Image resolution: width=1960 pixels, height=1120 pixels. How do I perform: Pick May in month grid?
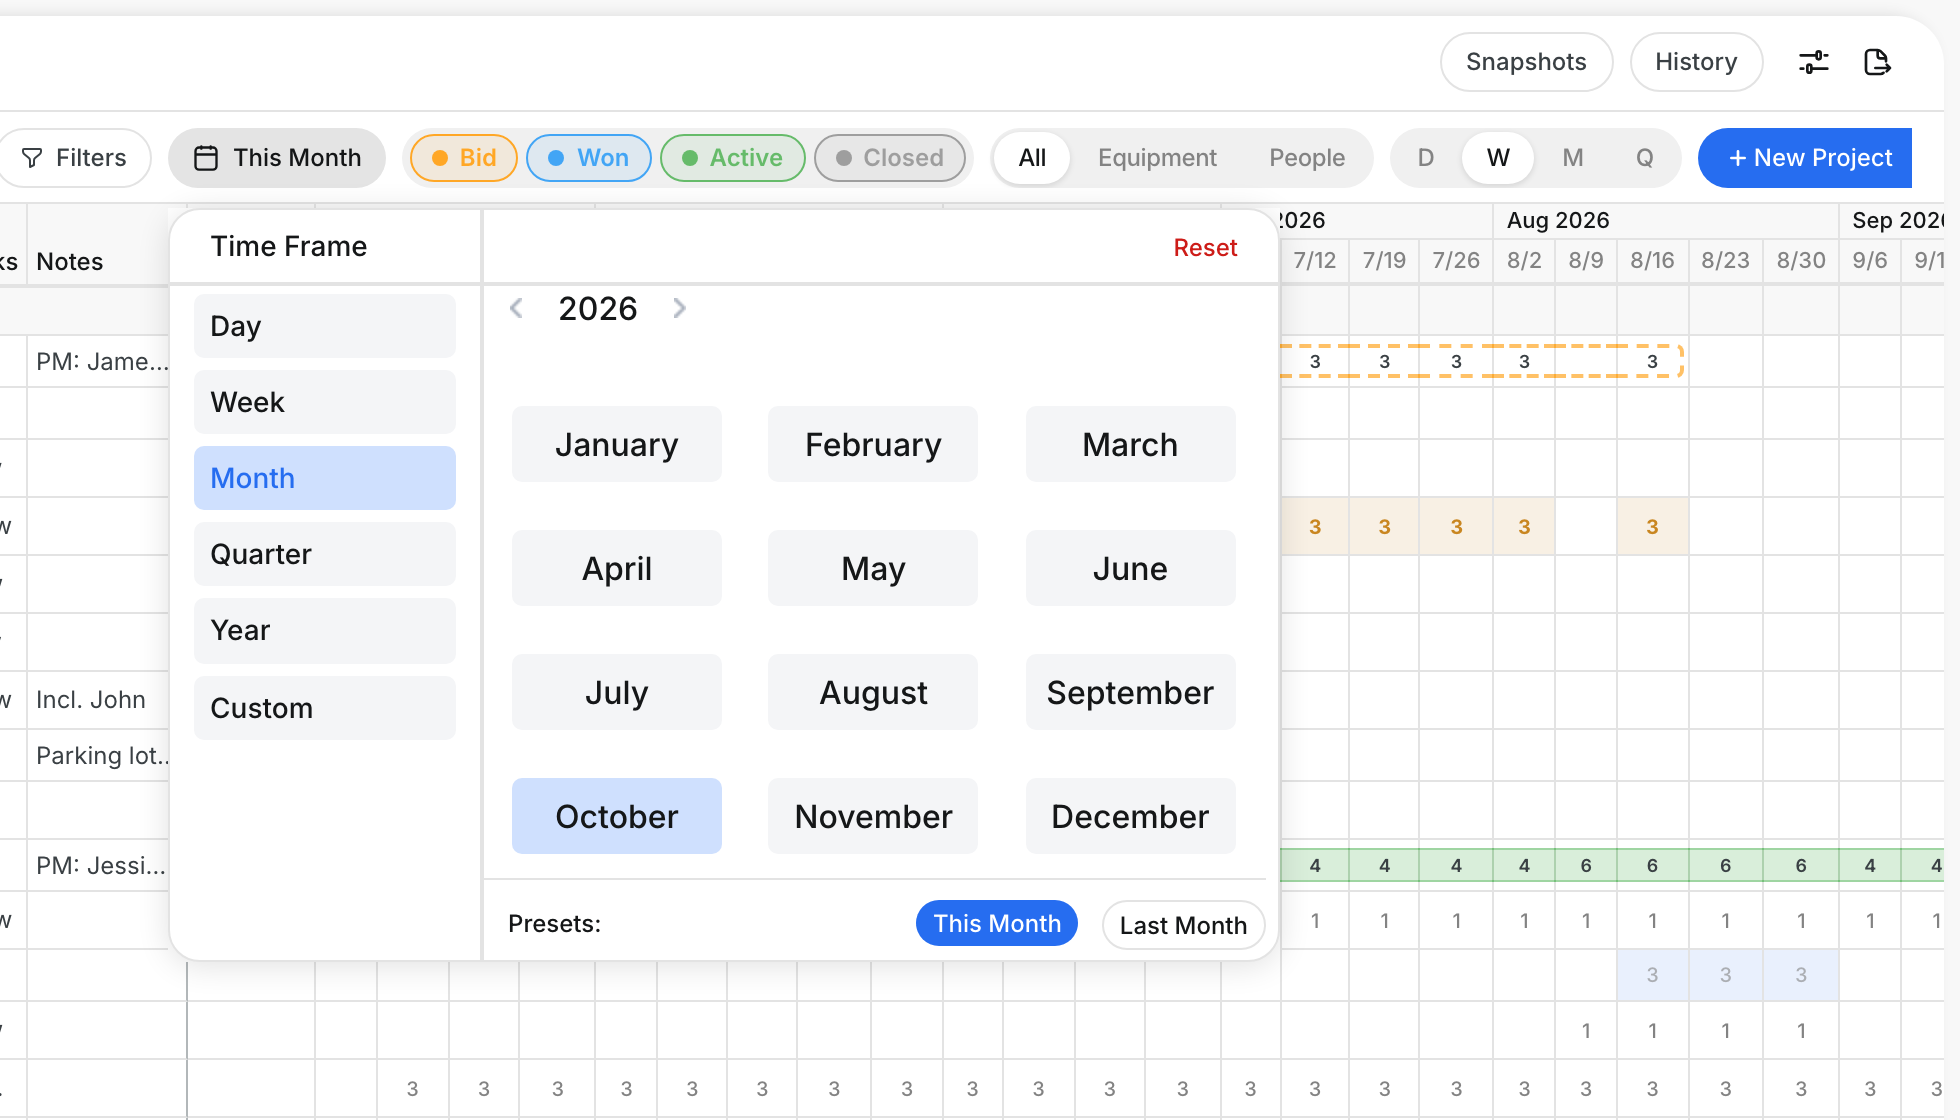(873, 568)
